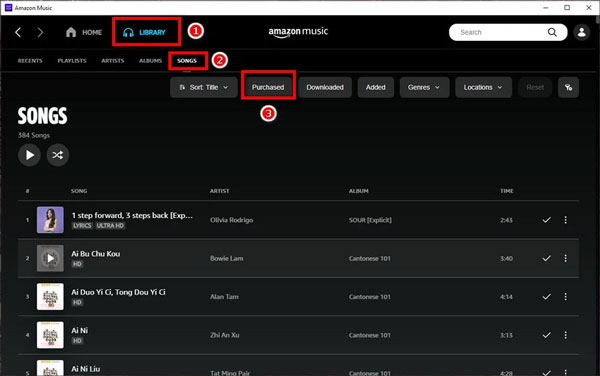The height and width of the screenshot is (376, 600).
Task: Click the Artist column header
Action: click(x=219, y=191)
